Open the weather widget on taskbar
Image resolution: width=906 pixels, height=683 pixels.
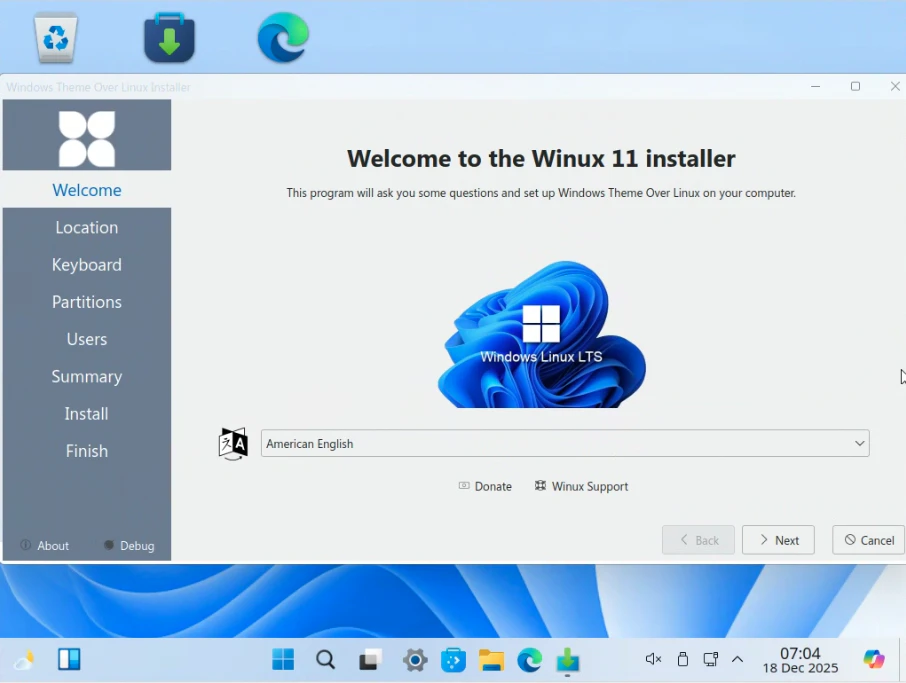[x=24, y=660]
